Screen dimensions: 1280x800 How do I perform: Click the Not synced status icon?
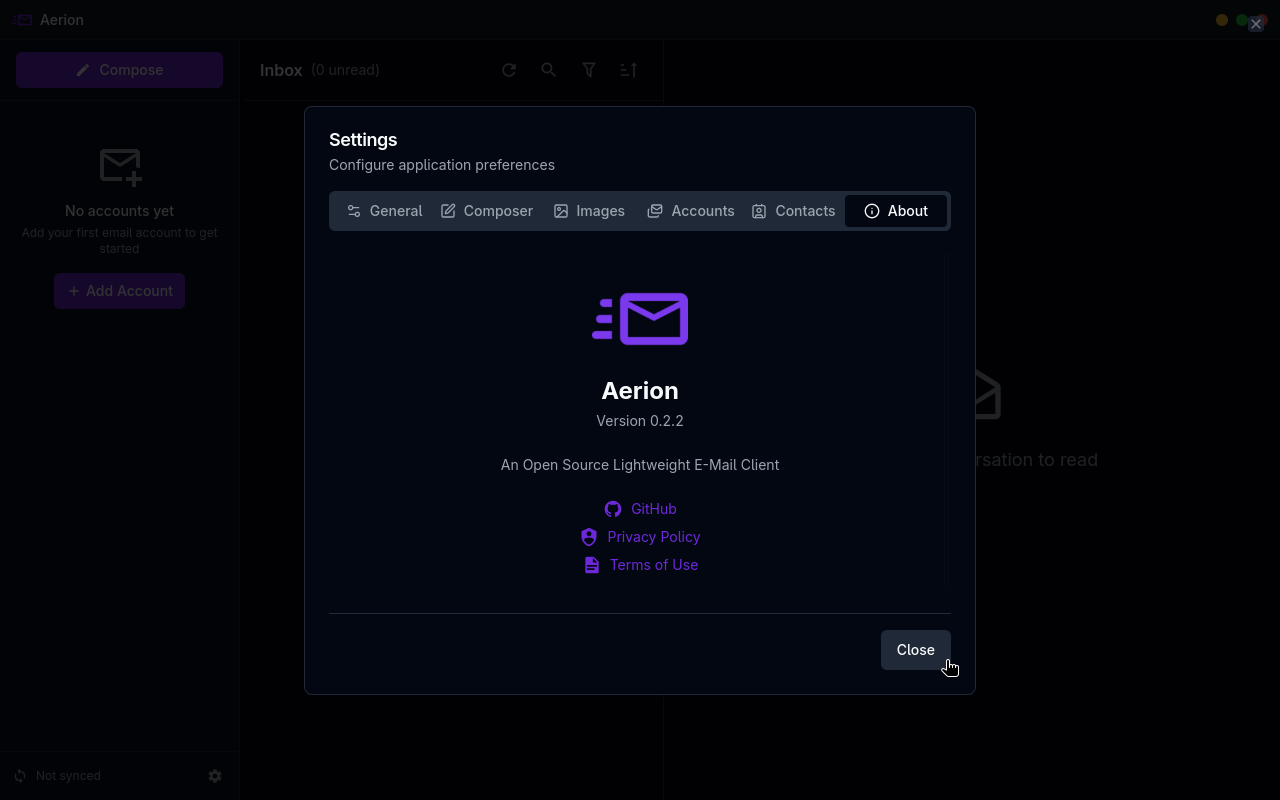[20, 776]
